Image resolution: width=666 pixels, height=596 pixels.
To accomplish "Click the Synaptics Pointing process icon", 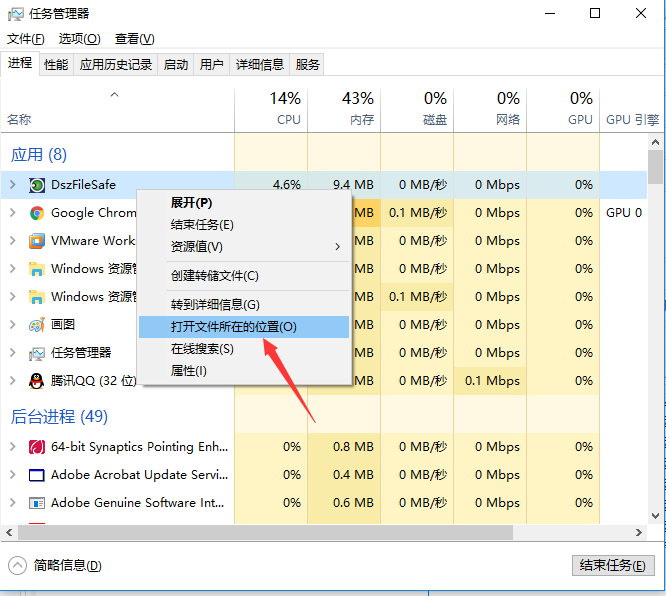I will [37, 447].
